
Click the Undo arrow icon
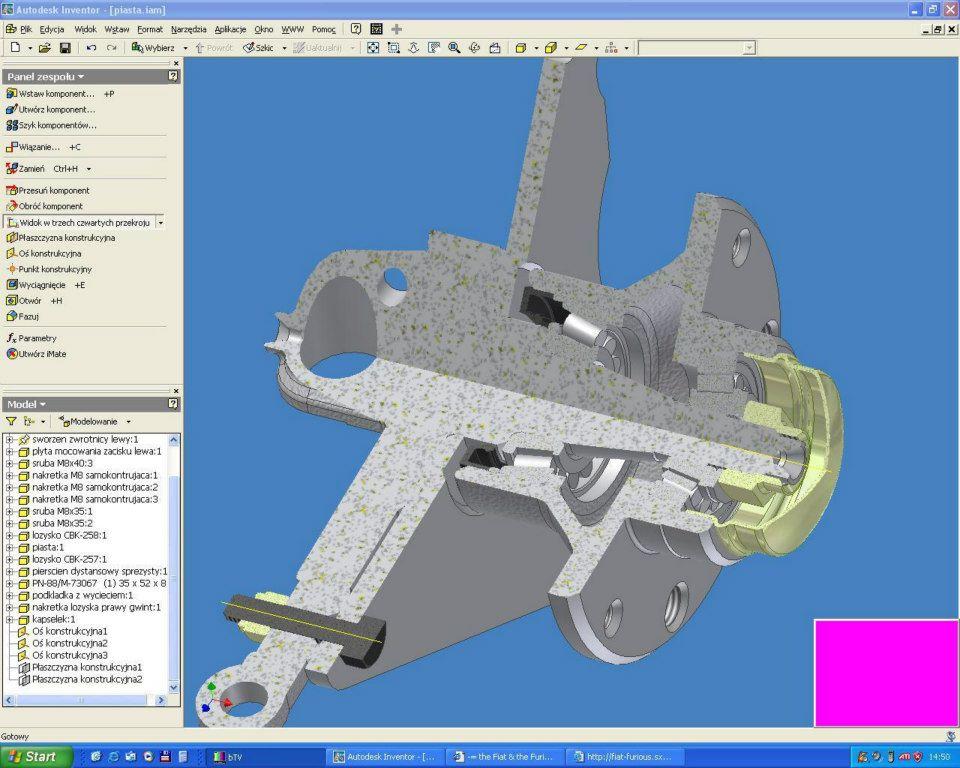[x=91, y=48]
